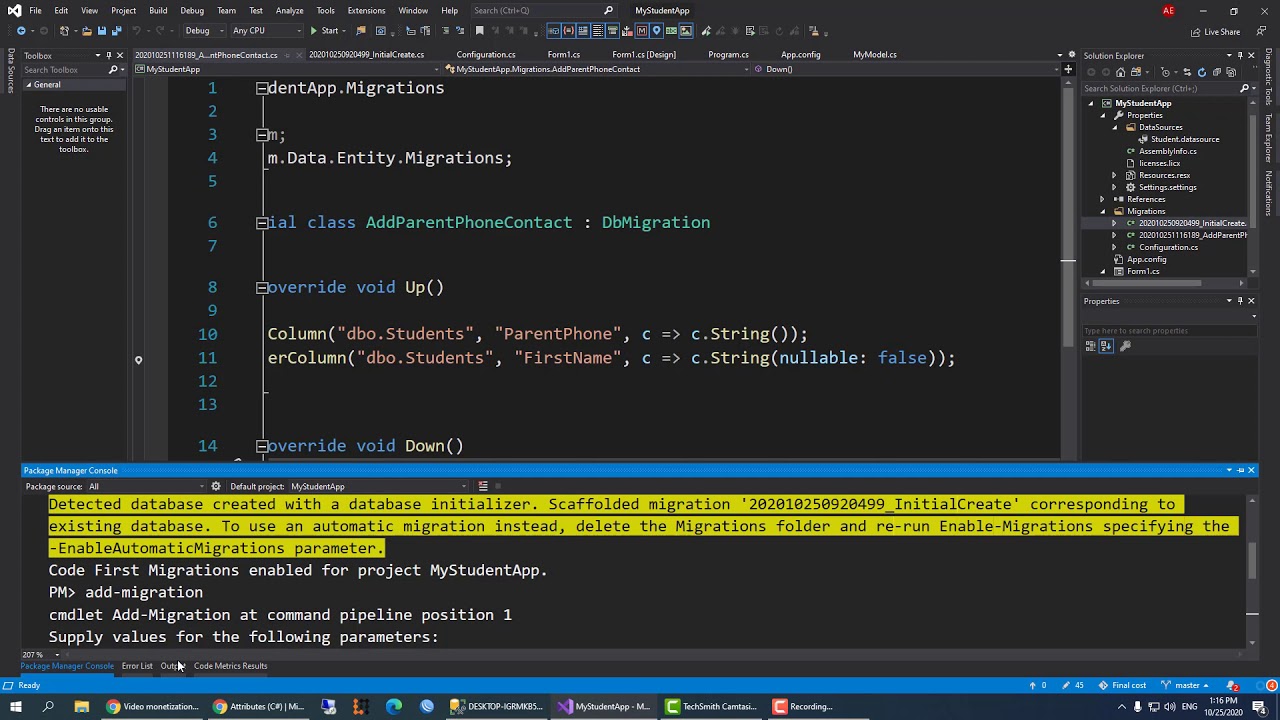Click the bookmark toolbar icon
The width and height of the screenshot is (1280, 720).
click(x=479, y=30)
